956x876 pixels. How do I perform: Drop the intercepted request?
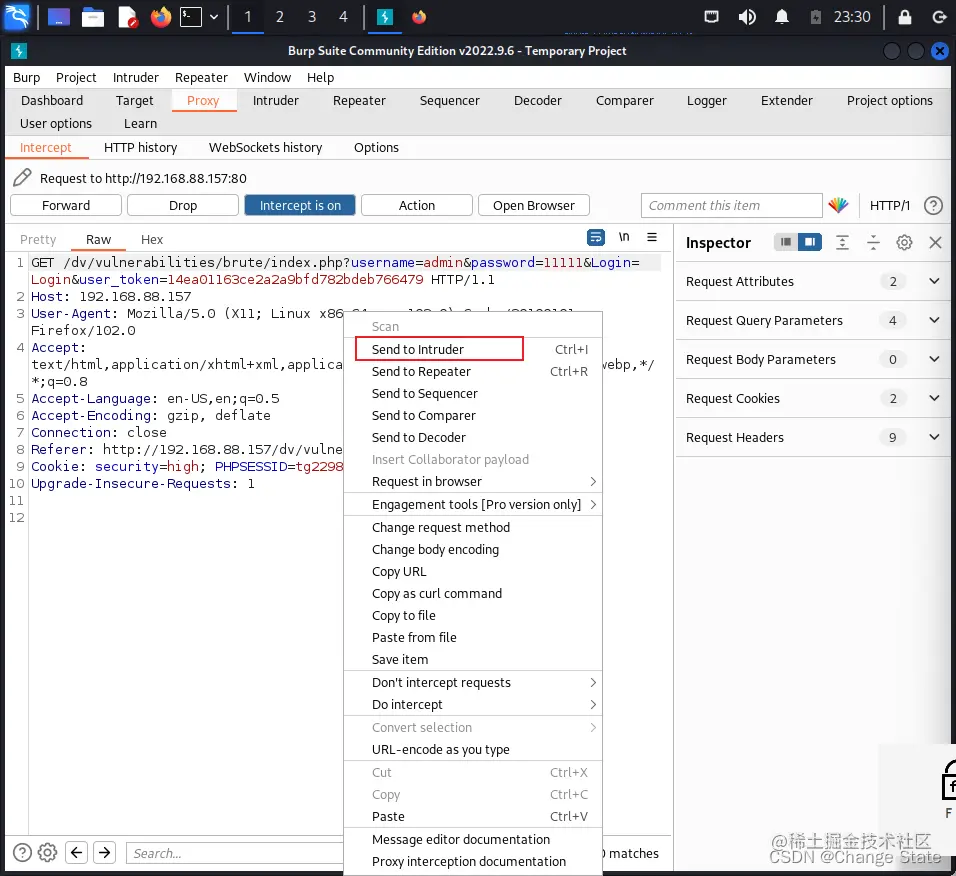183,205
